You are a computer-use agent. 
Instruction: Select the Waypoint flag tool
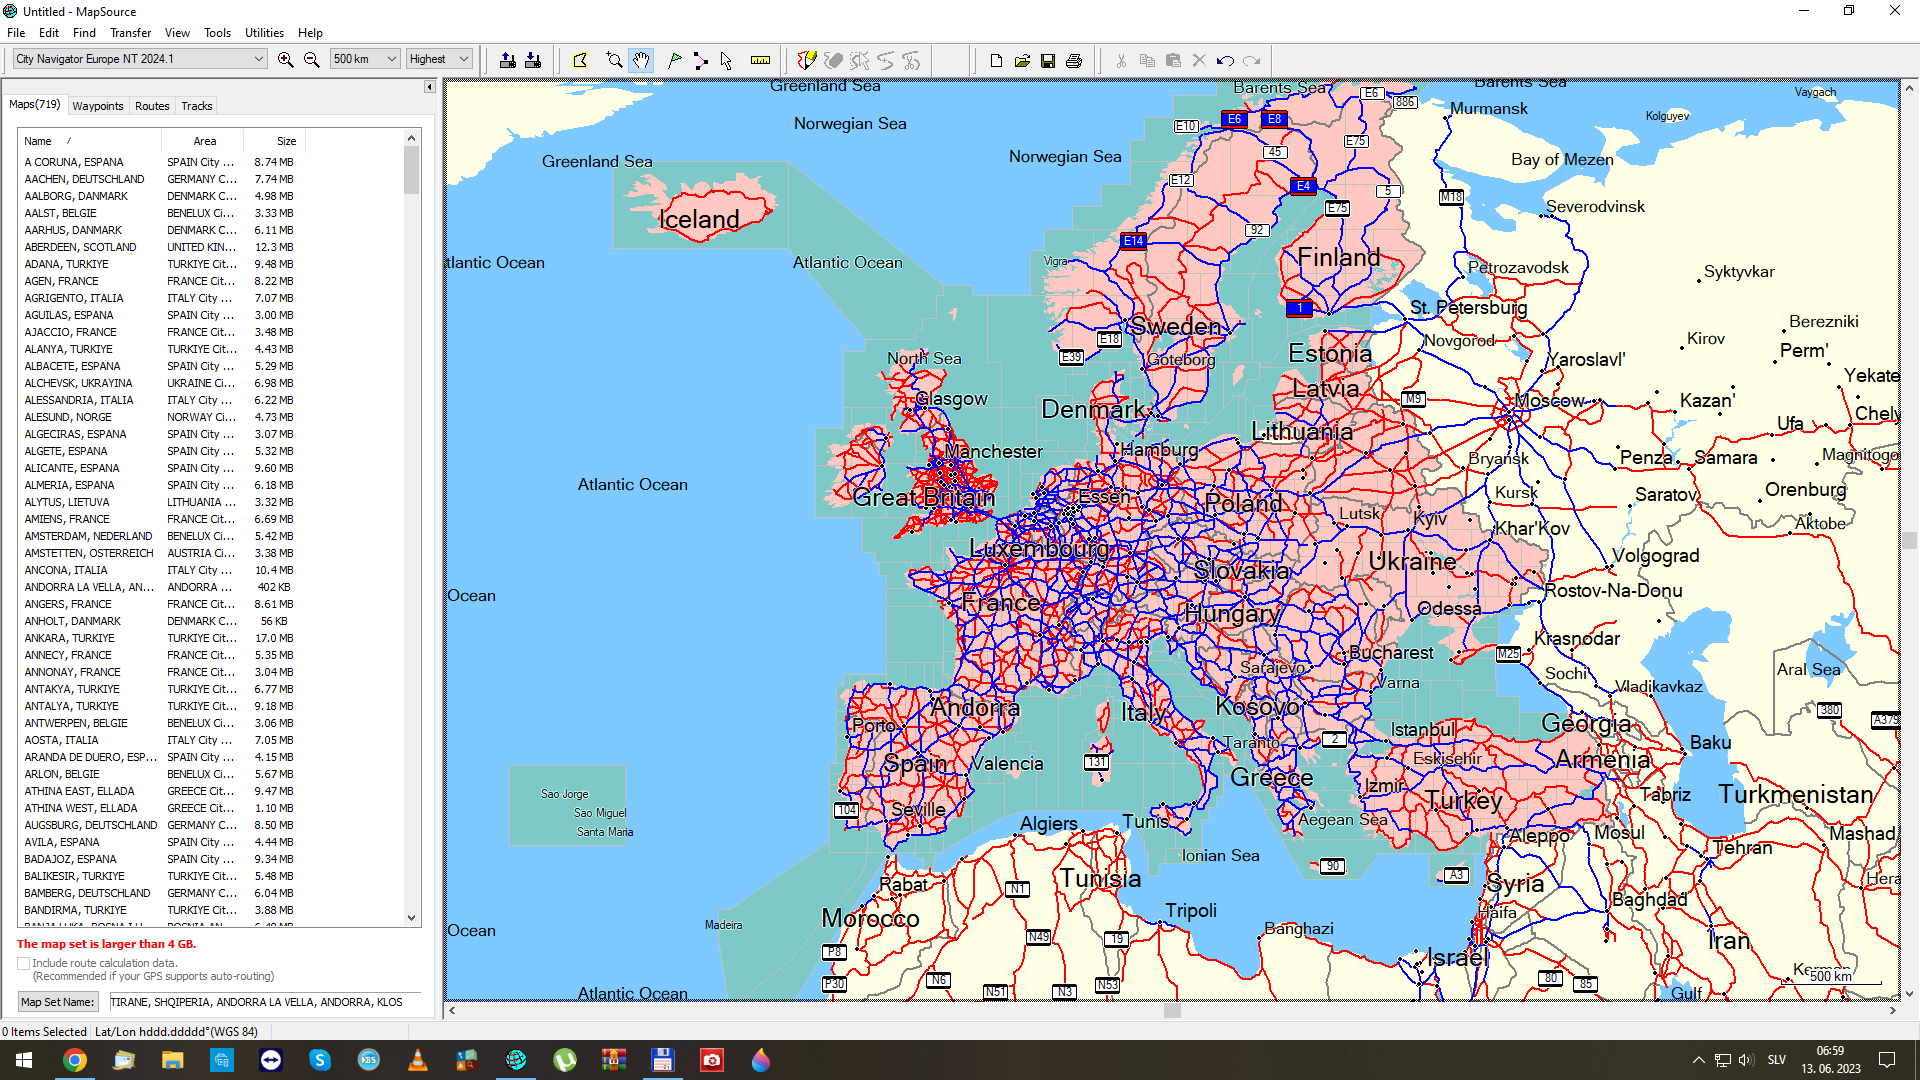675,60
